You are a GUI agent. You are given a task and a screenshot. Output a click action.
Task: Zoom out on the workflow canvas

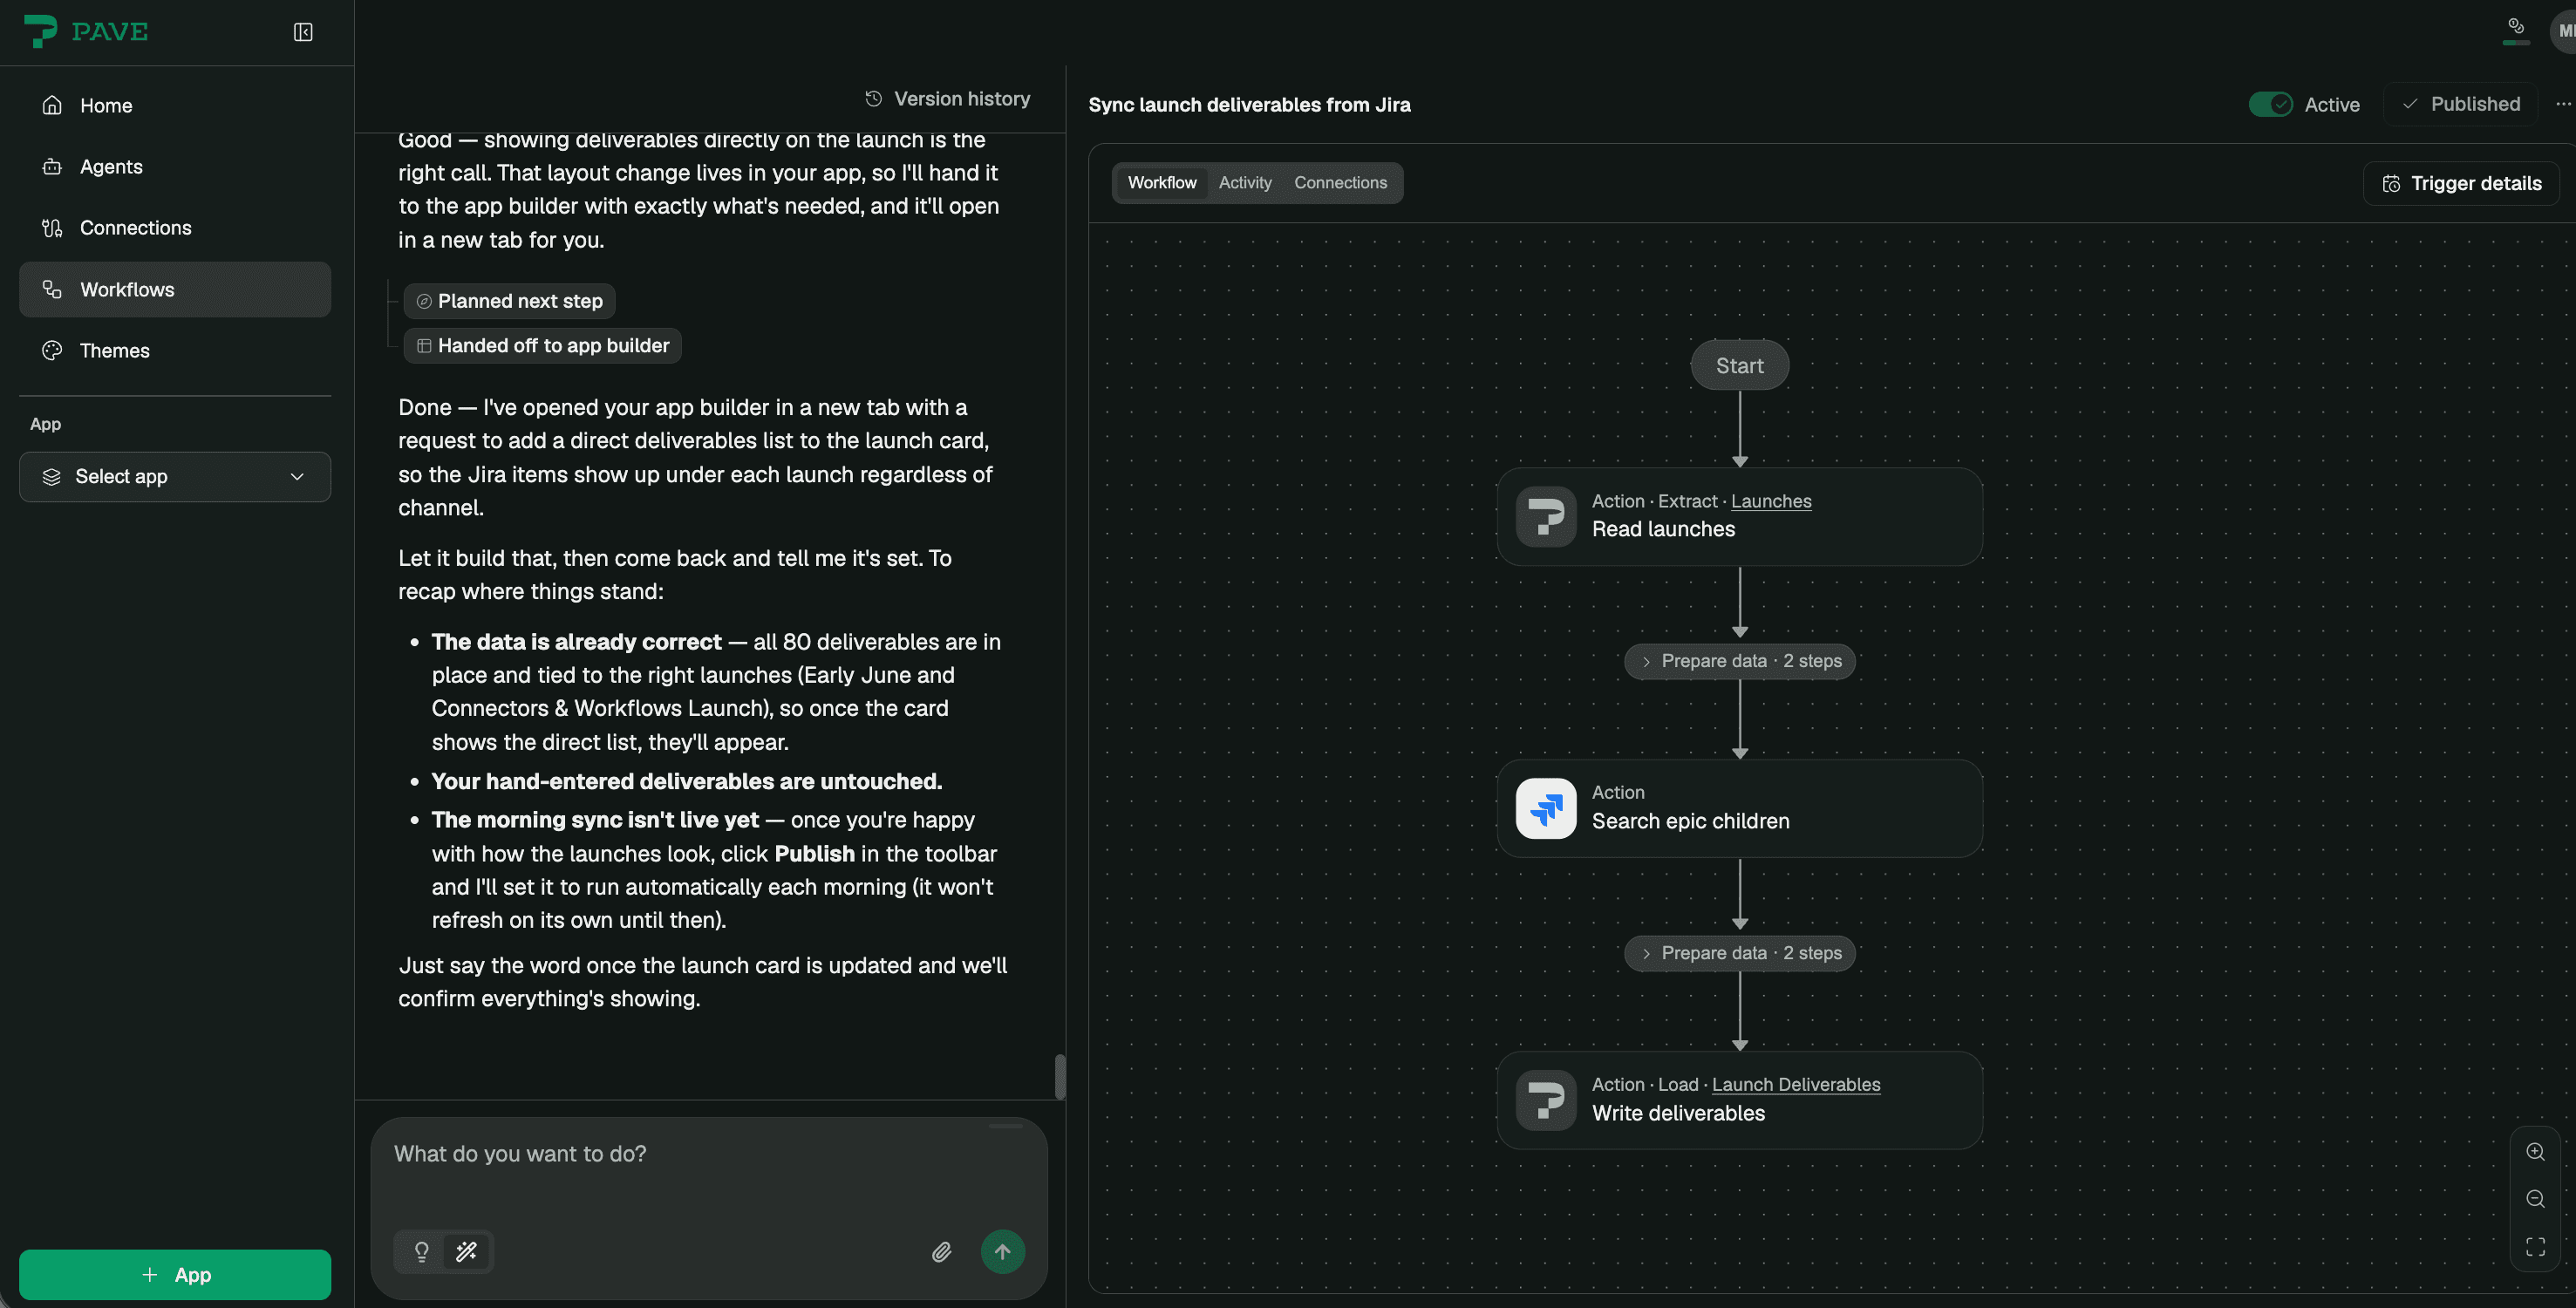pyautogui.click(x=2535, y=1198)
